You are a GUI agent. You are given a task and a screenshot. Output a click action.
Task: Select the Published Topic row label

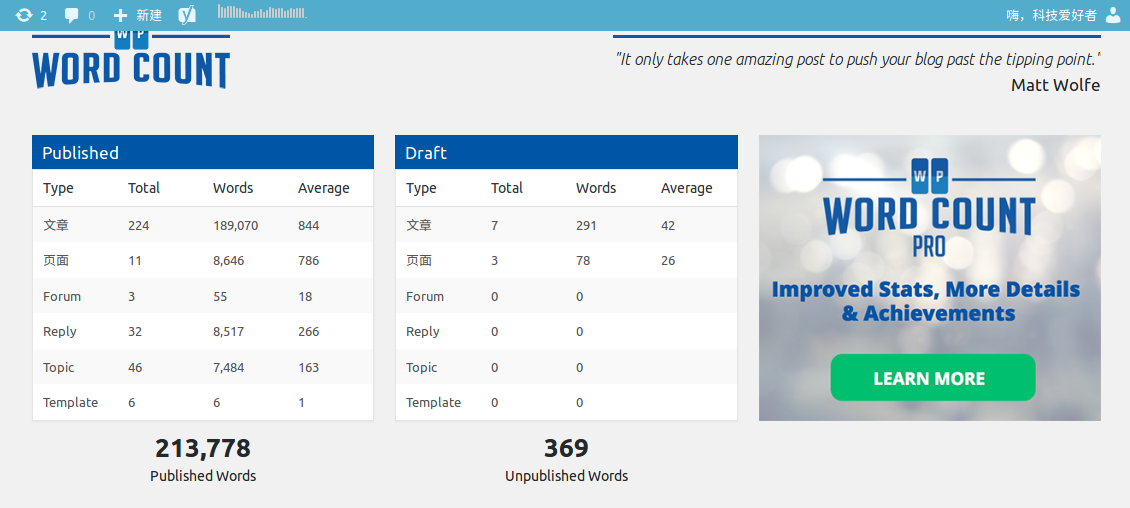[x=58, y=367]
